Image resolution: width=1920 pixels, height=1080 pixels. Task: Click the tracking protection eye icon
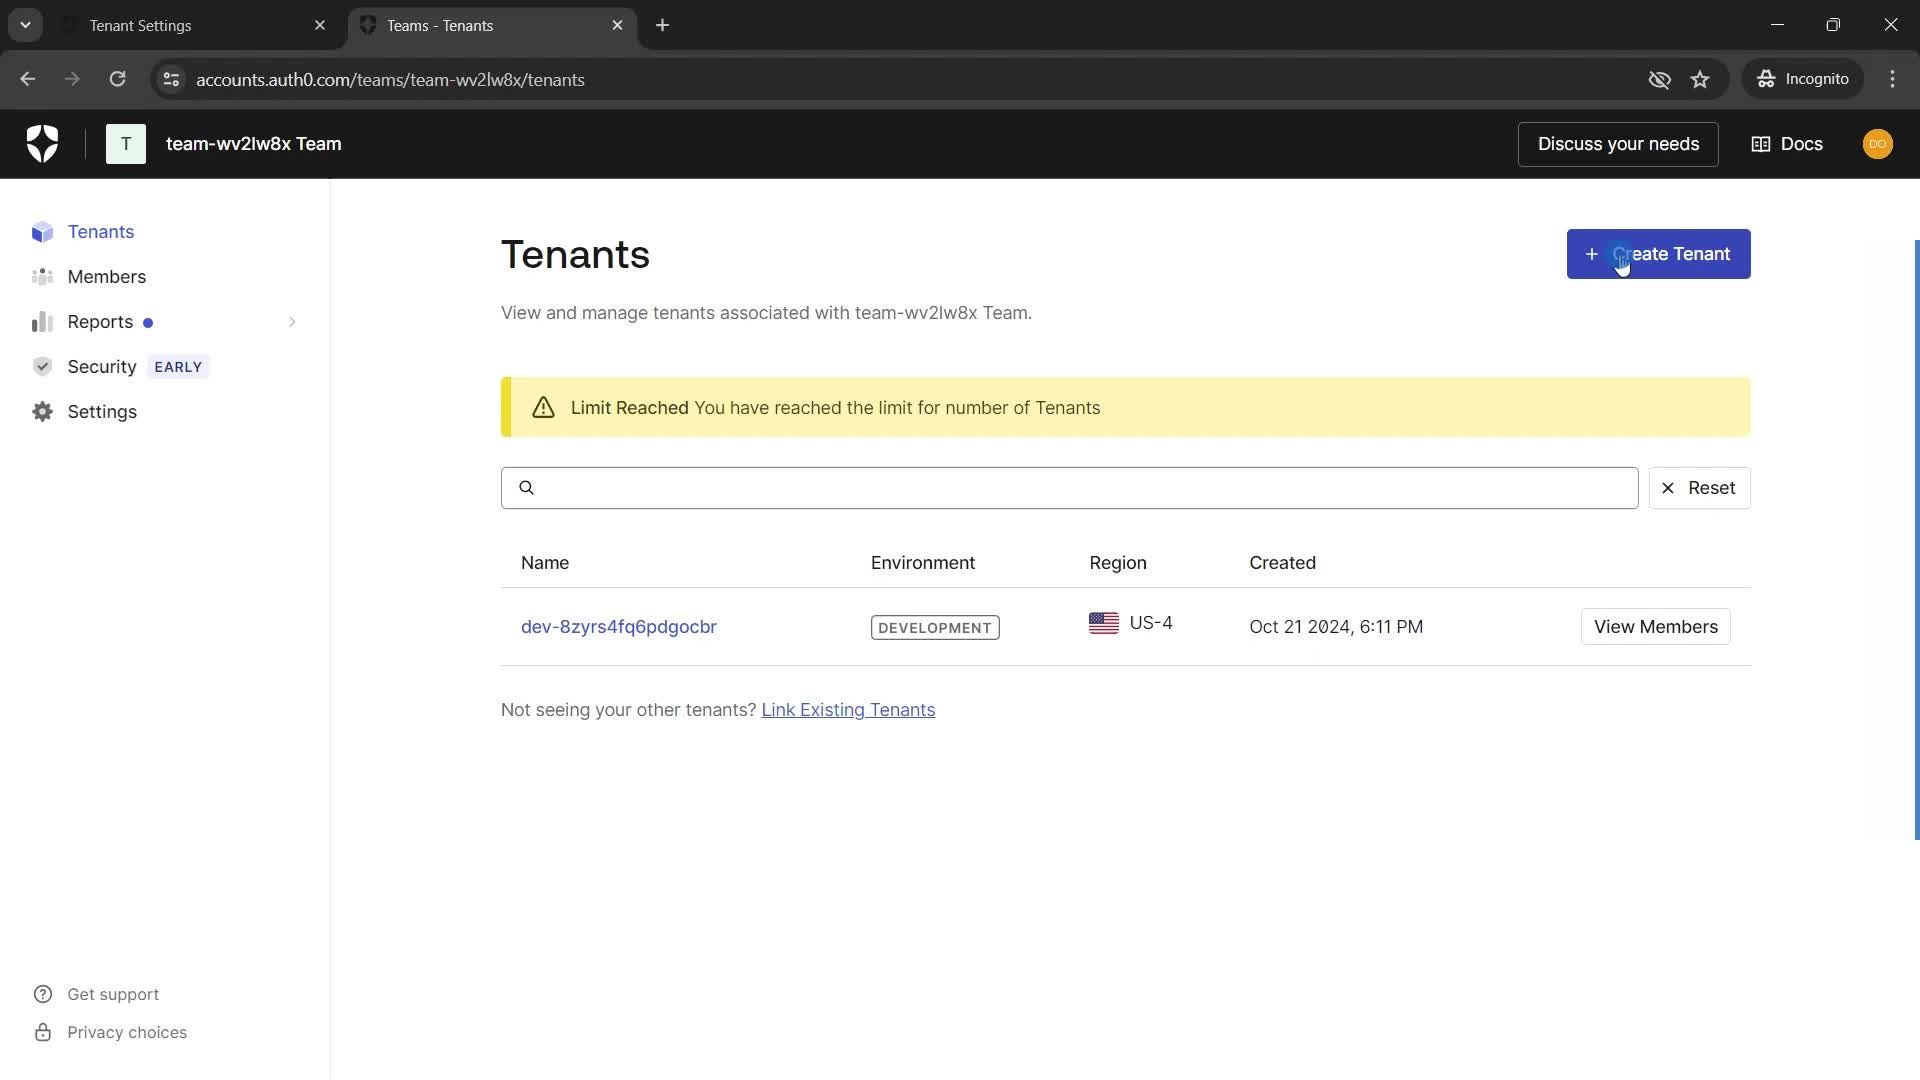1659,79
